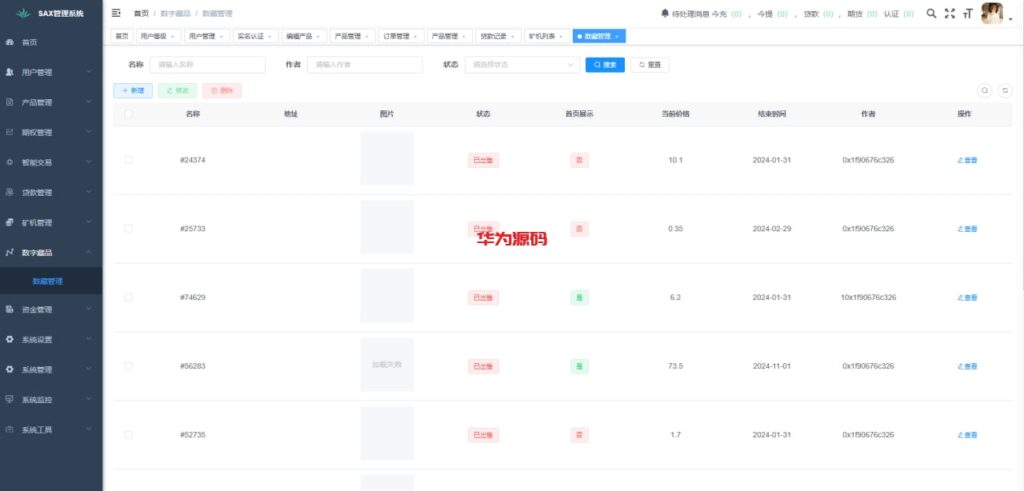Select 数藏管理 submenu item in sidebar

[51, 281]
